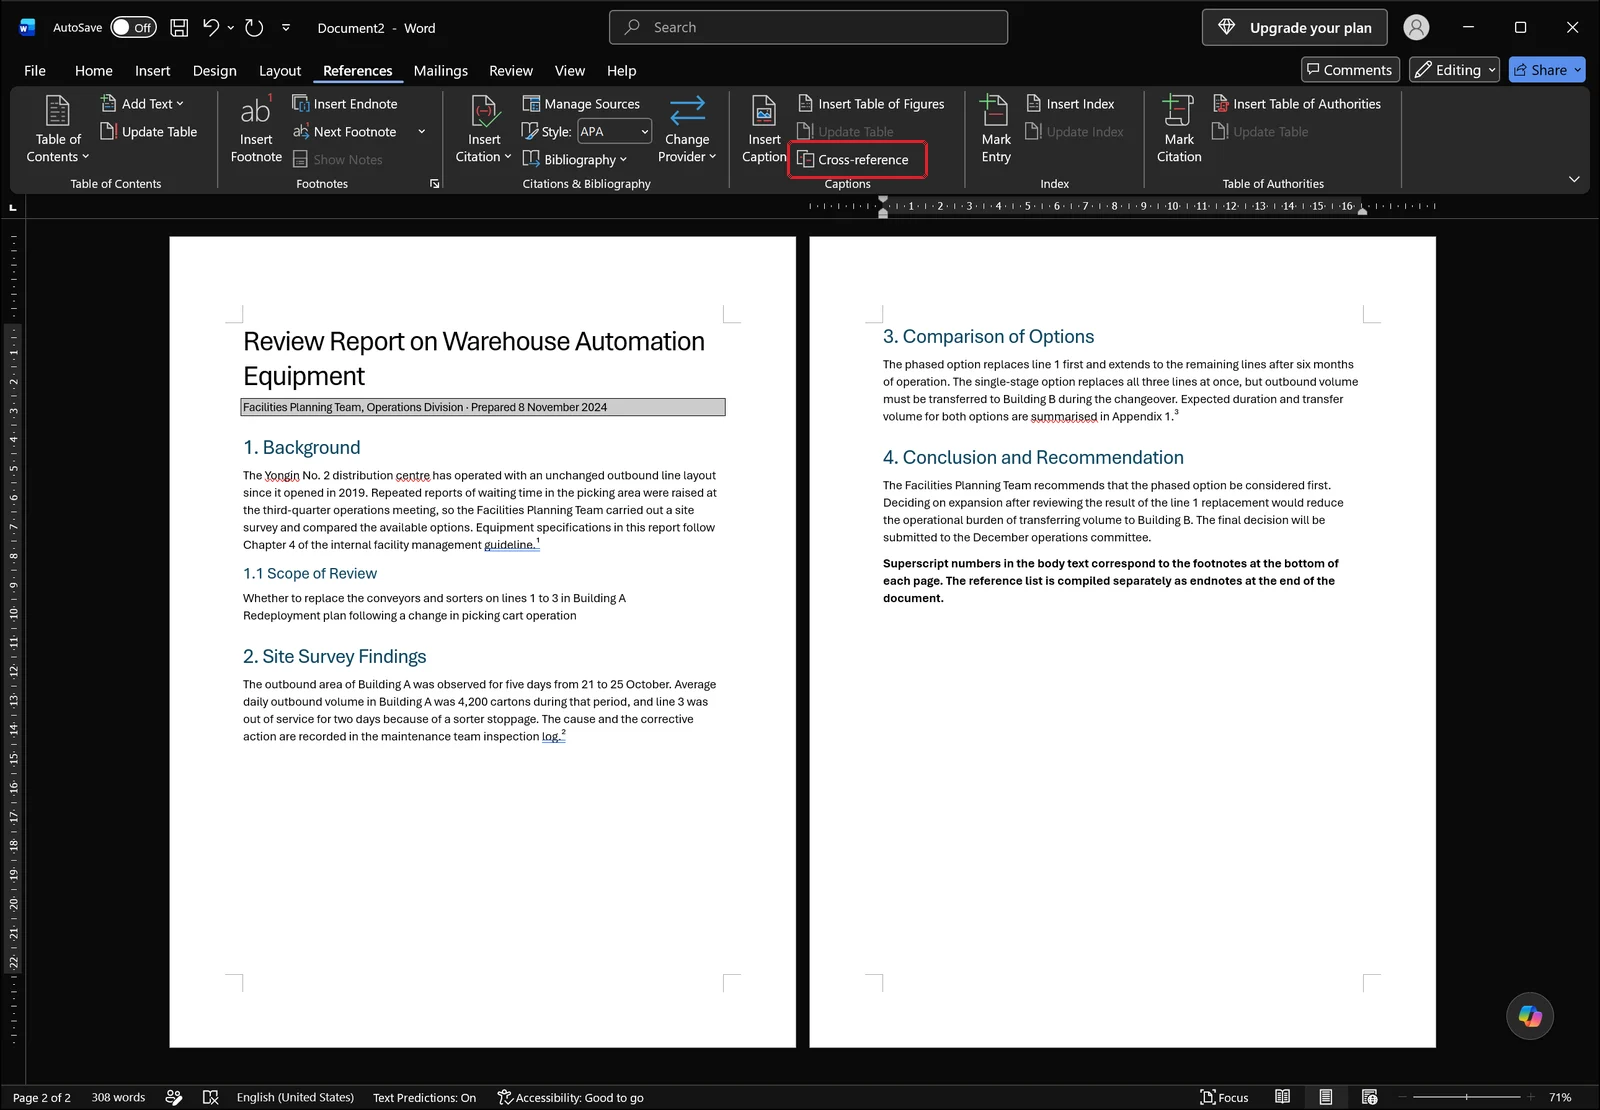1600x1110 pixels.
Task: Click heading 3. Comparison of Options
Action: pos(988,336)
